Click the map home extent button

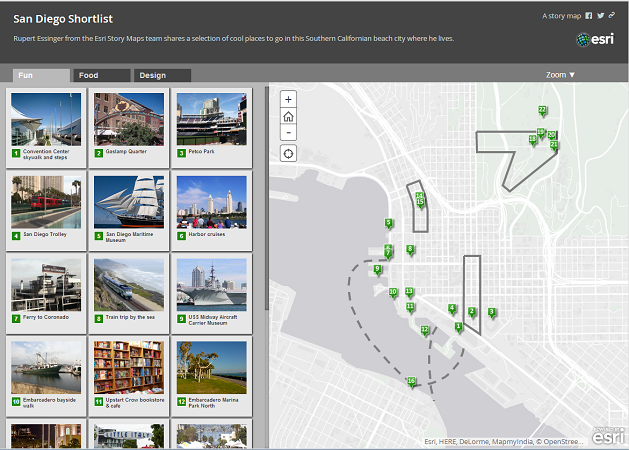pos(289,116)
